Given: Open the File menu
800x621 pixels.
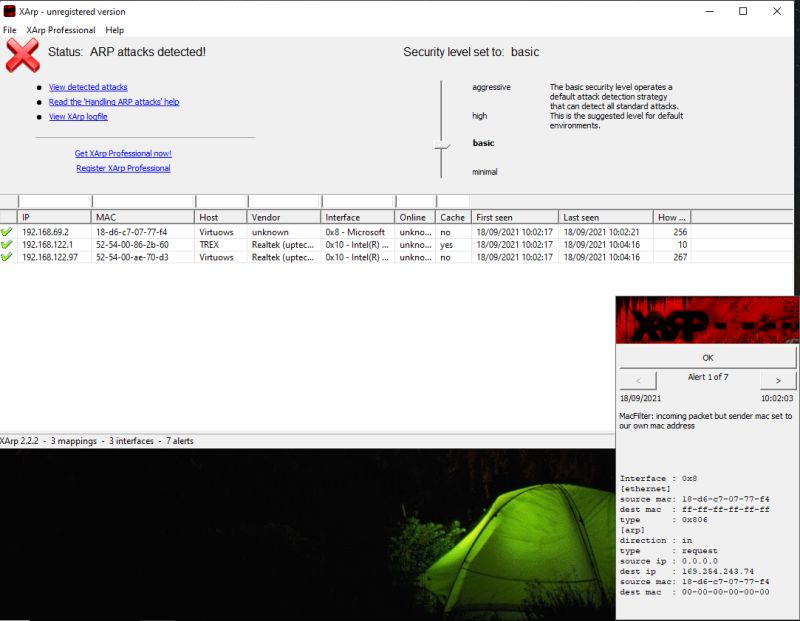Looking at the screenshot, I should [x=10, y=30].
